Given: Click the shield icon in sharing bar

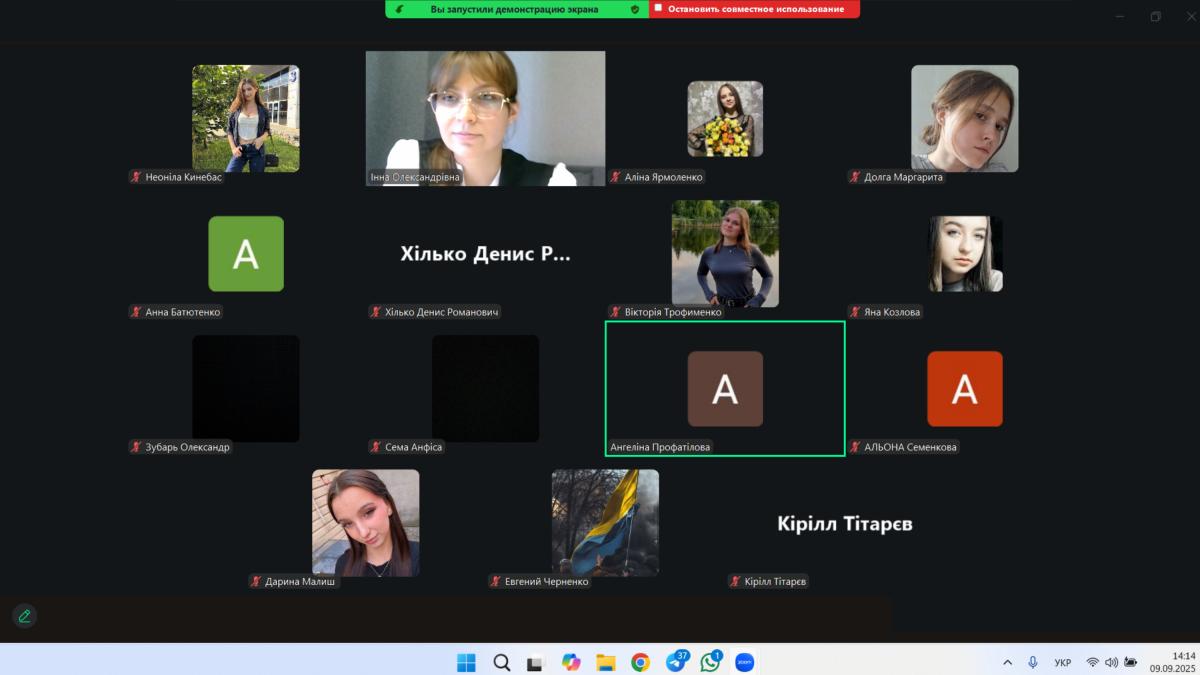Looking at the screenshot, I should (634, 9).
